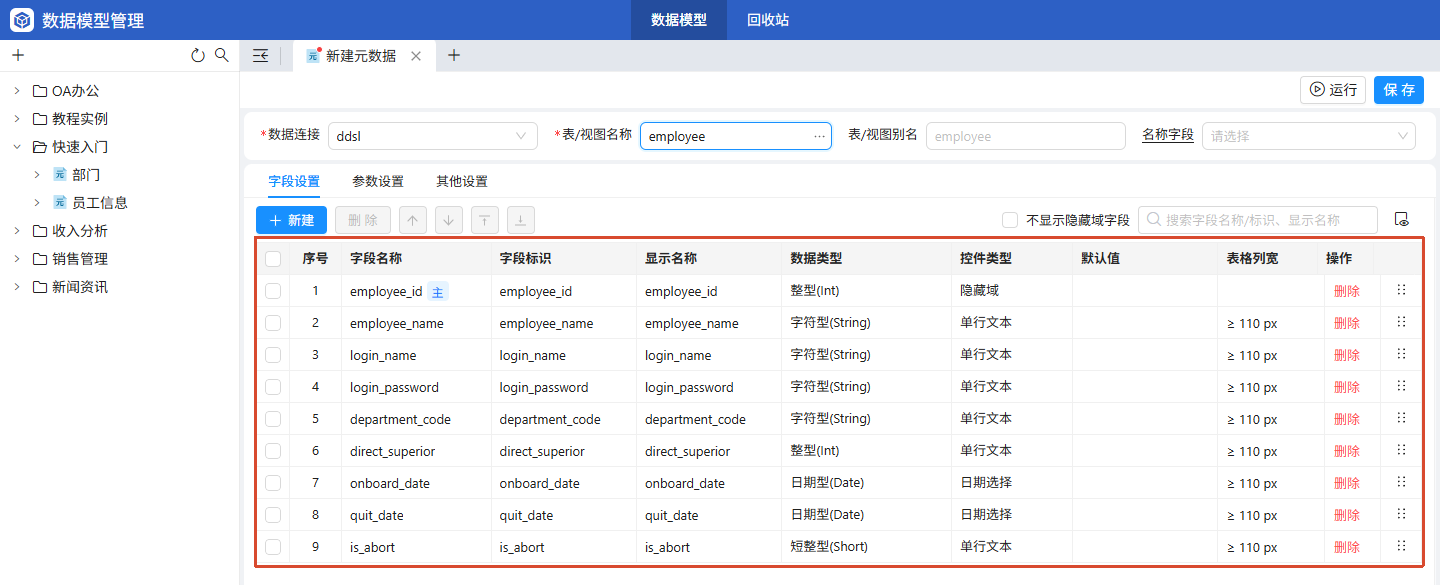Expand the 销售管理 folder
Screen dimensions: 1440x585
(17, 259)
